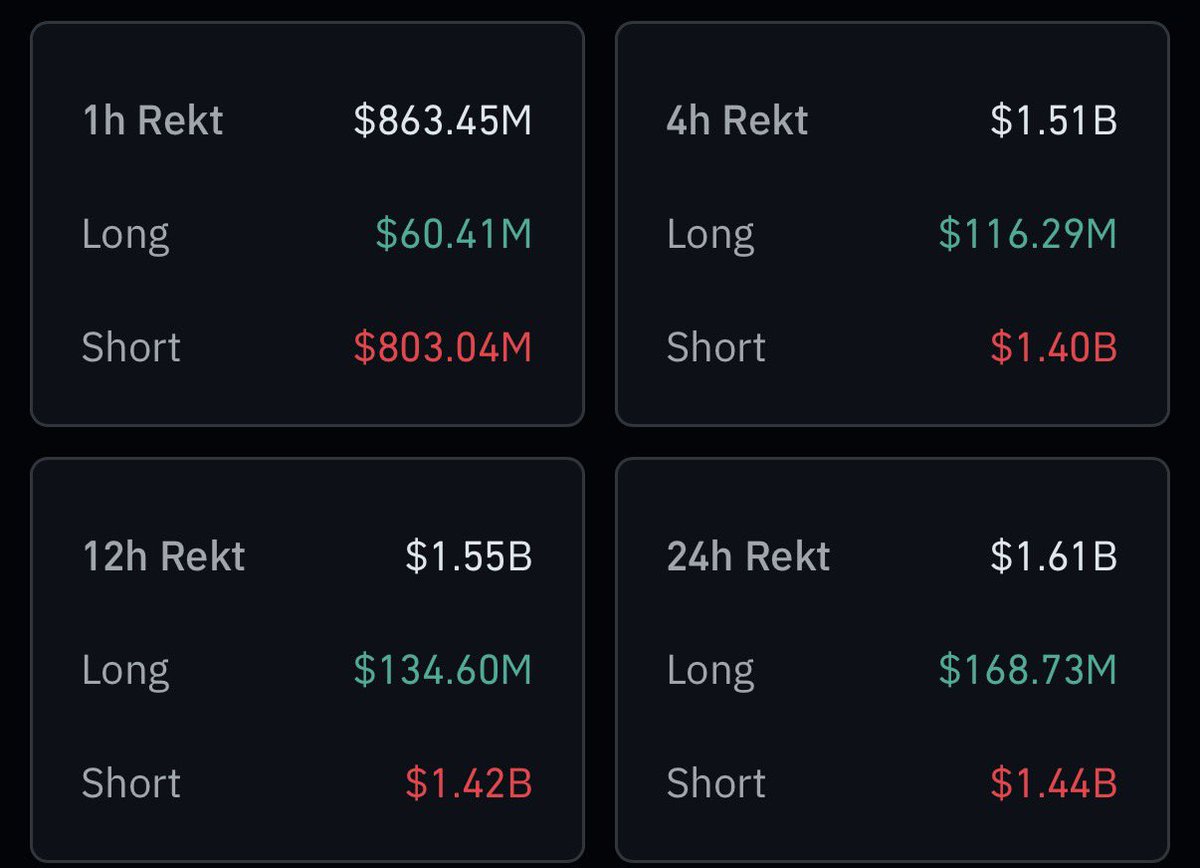Click the 1h Long value $60.41M
Screen dimensions: 1200x868
pyautogui.click(x=454, y=235)
